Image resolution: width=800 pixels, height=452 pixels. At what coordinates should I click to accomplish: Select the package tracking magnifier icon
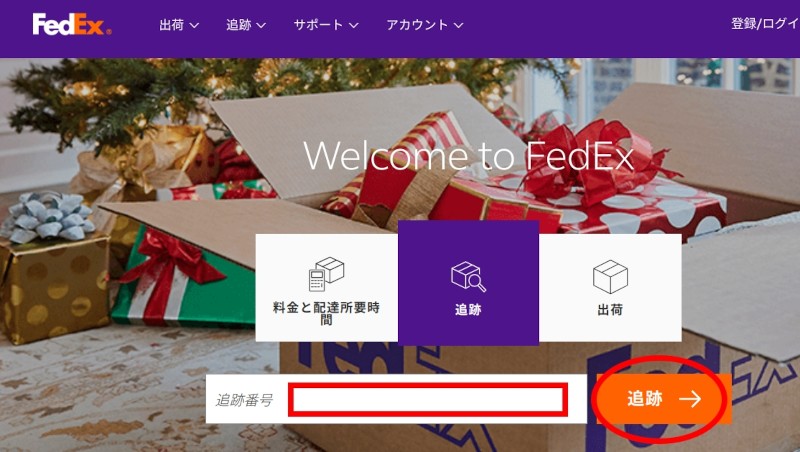(468, 276)
